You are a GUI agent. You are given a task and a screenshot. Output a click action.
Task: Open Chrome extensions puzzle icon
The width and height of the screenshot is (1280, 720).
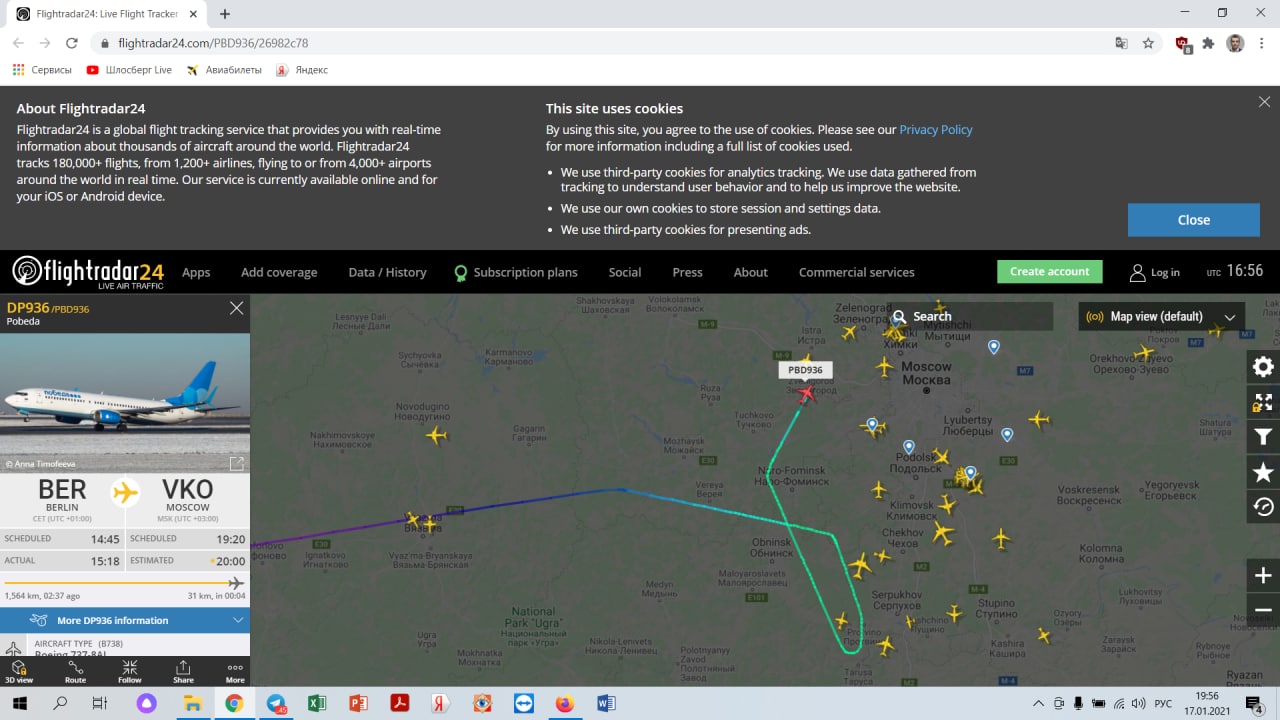pyautogui.click(x=1208, y=43)
